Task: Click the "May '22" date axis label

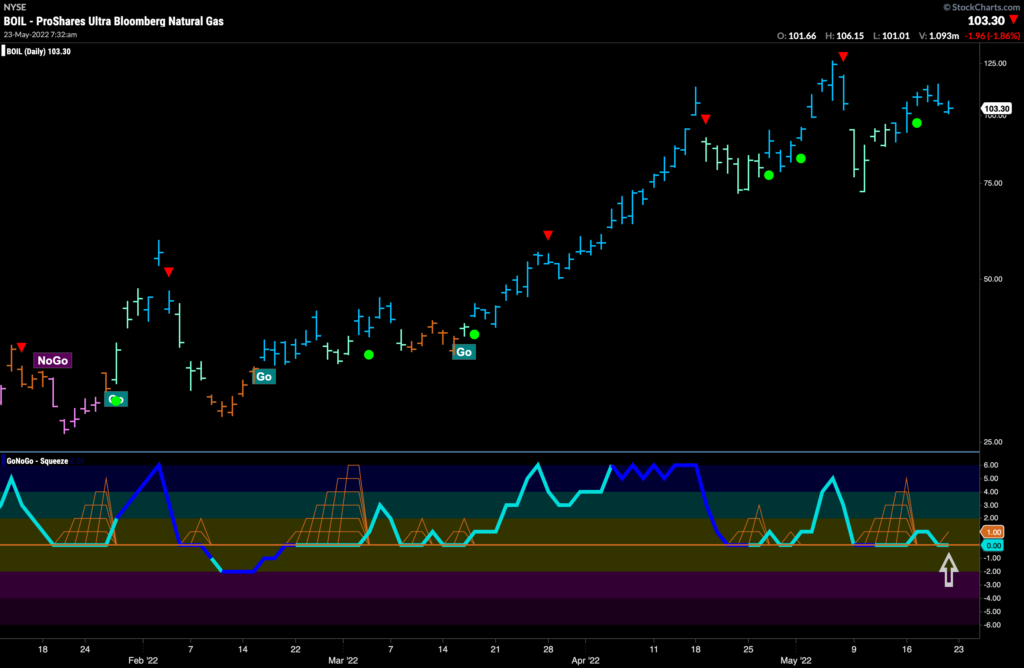Action: click(796, 660)
